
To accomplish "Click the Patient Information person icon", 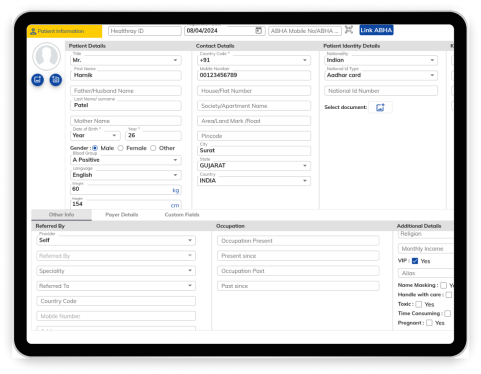I will (x=33, y=31).
